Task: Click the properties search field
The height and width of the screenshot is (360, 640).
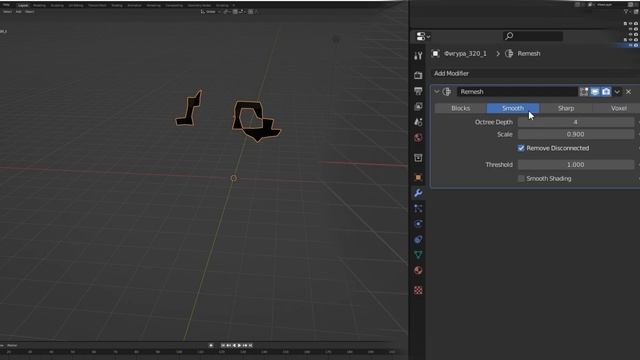Action: (533, 36)
